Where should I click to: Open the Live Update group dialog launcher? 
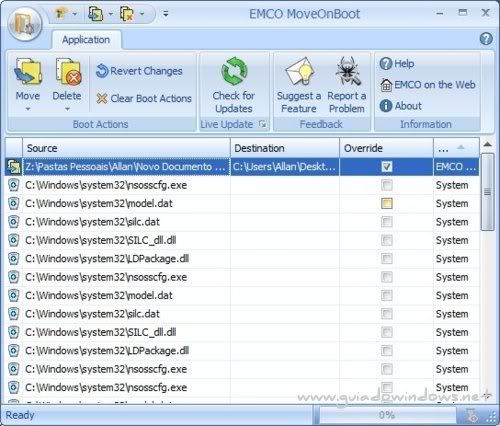pyautogui.click(x=262, y=124)
